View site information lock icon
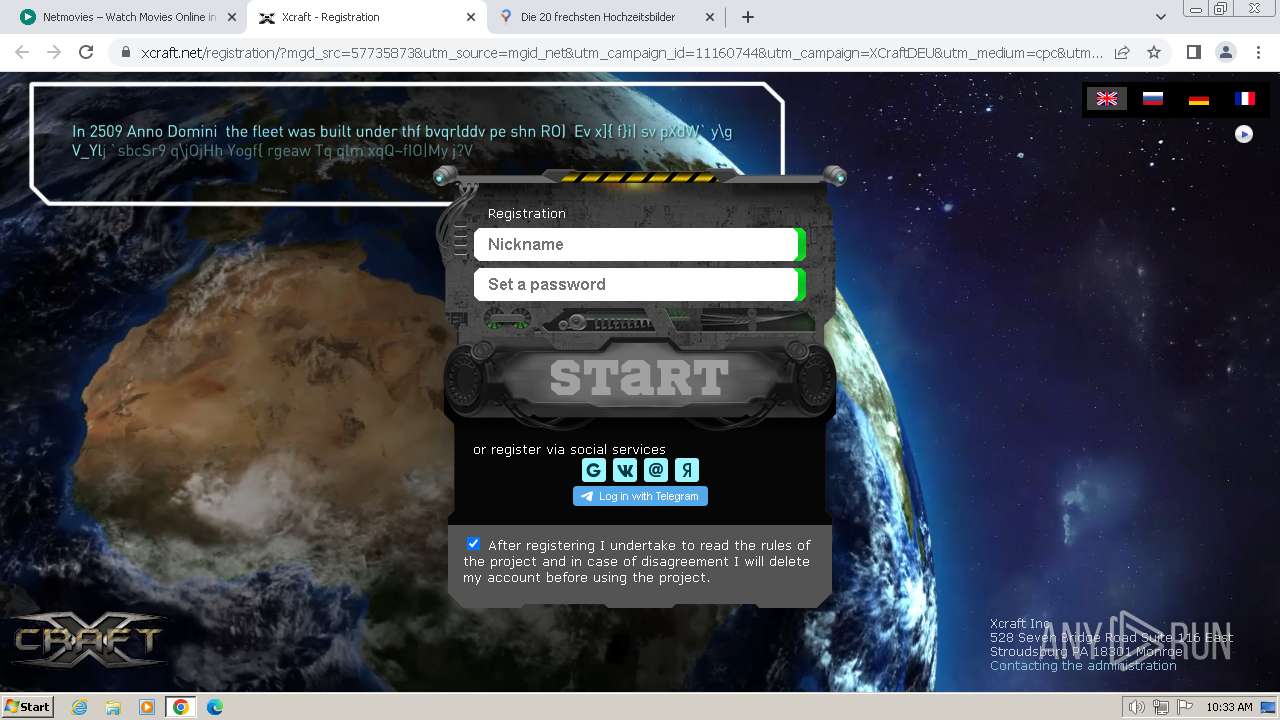This screenshot has width=1280, height=720. [x=125, y=52]
